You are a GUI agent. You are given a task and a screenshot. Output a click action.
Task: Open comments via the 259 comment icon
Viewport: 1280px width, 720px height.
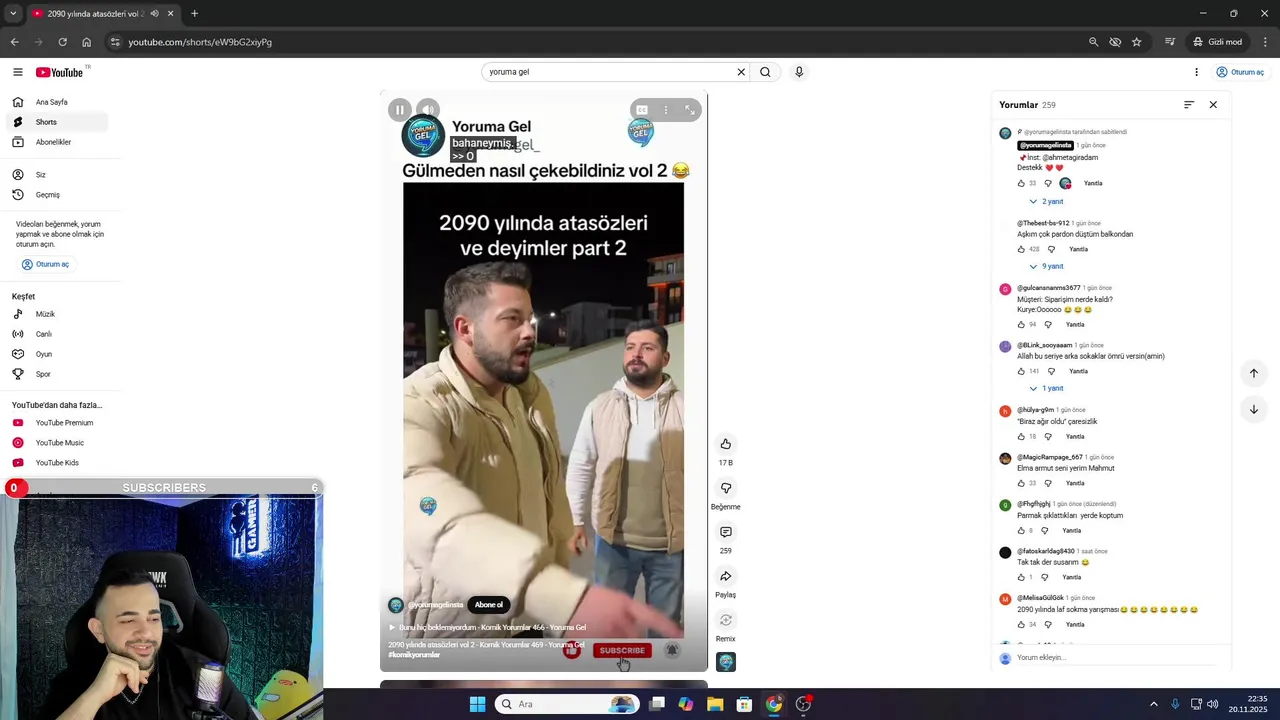(726, 532)
